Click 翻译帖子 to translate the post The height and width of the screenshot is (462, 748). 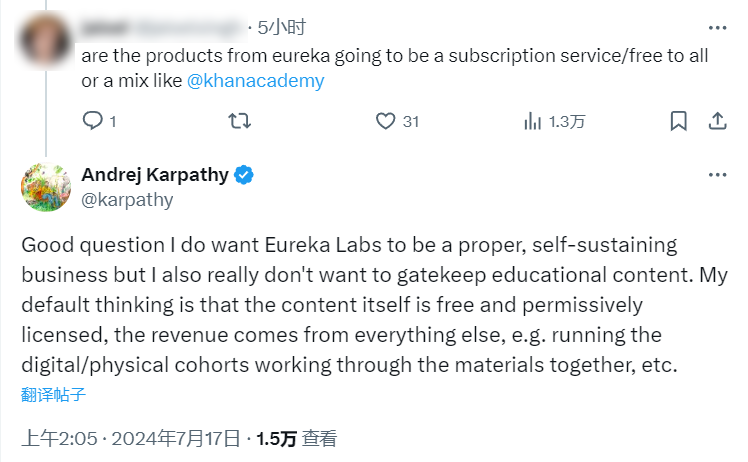(x=53, y=393)
